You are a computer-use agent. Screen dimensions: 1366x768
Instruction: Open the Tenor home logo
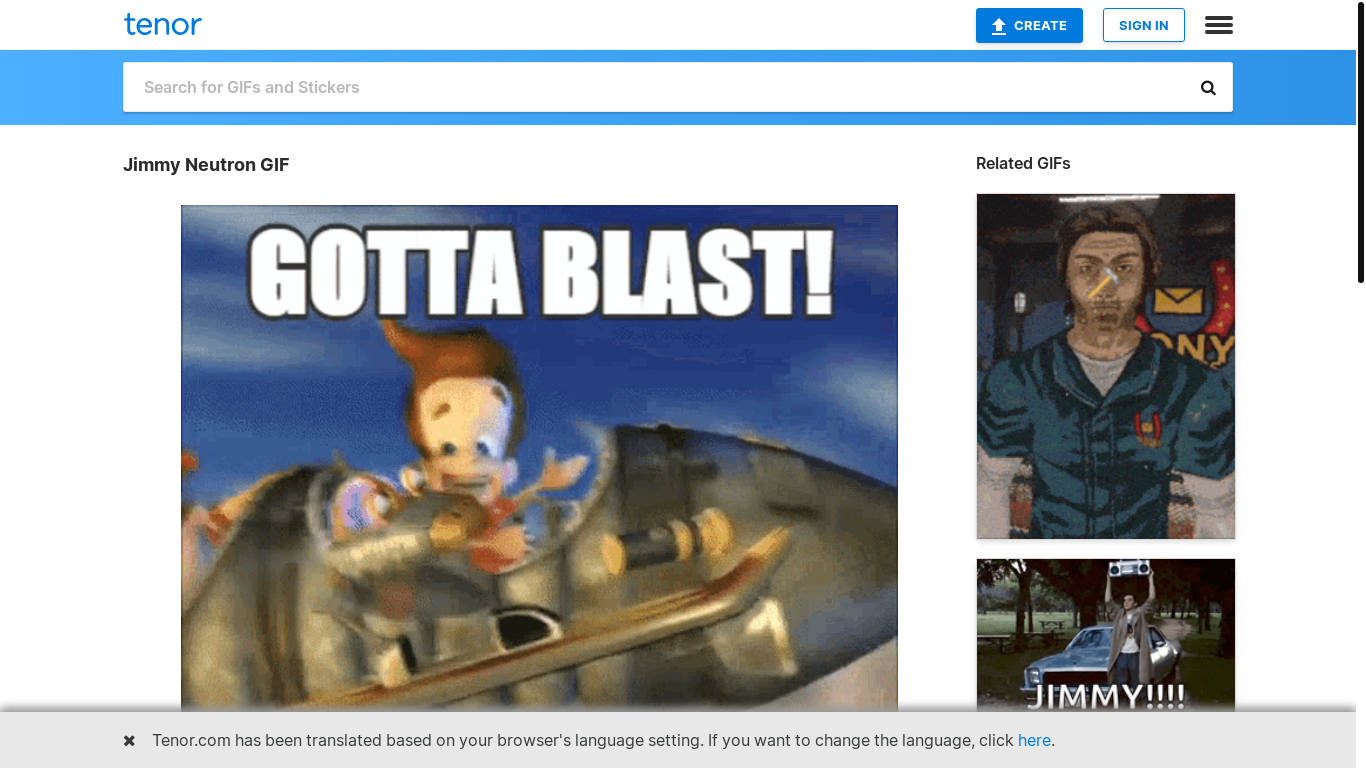coord(163,24)
